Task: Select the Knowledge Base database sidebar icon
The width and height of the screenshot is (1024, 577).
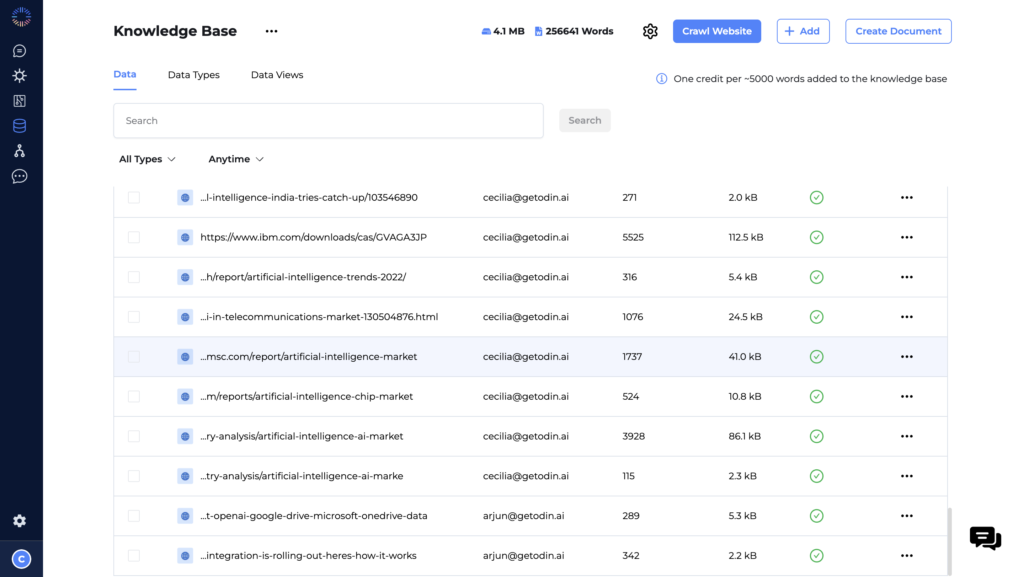Action: point(20,126)
